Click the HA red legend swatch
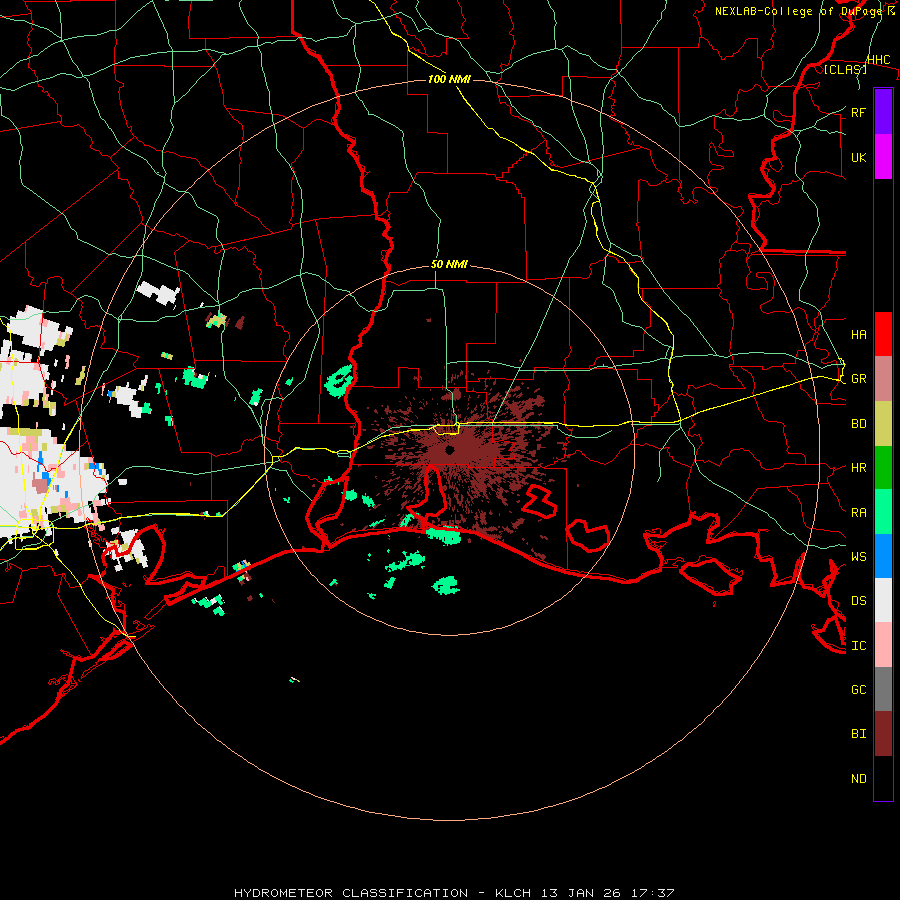The height and width of the screenshot is (900, 900). [x=883, y=334]
